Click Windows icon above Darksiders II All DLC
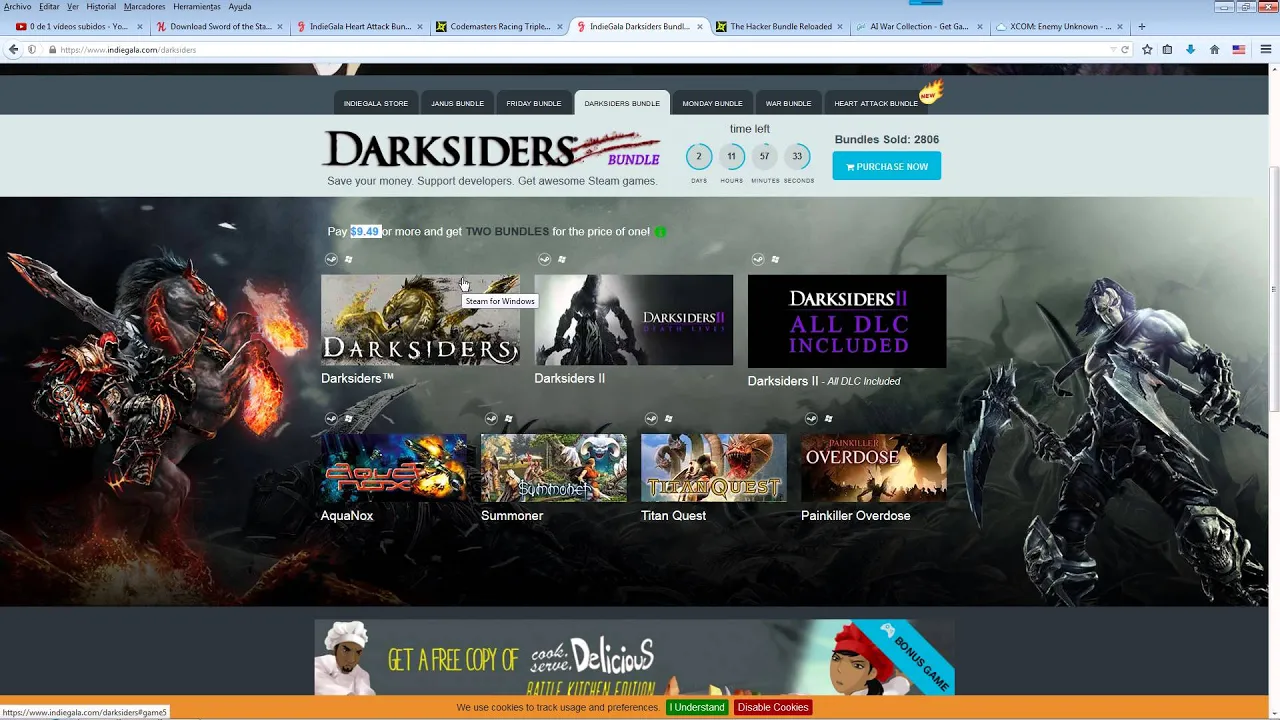This screenshot has width=1280, height=720. point(774,259)
